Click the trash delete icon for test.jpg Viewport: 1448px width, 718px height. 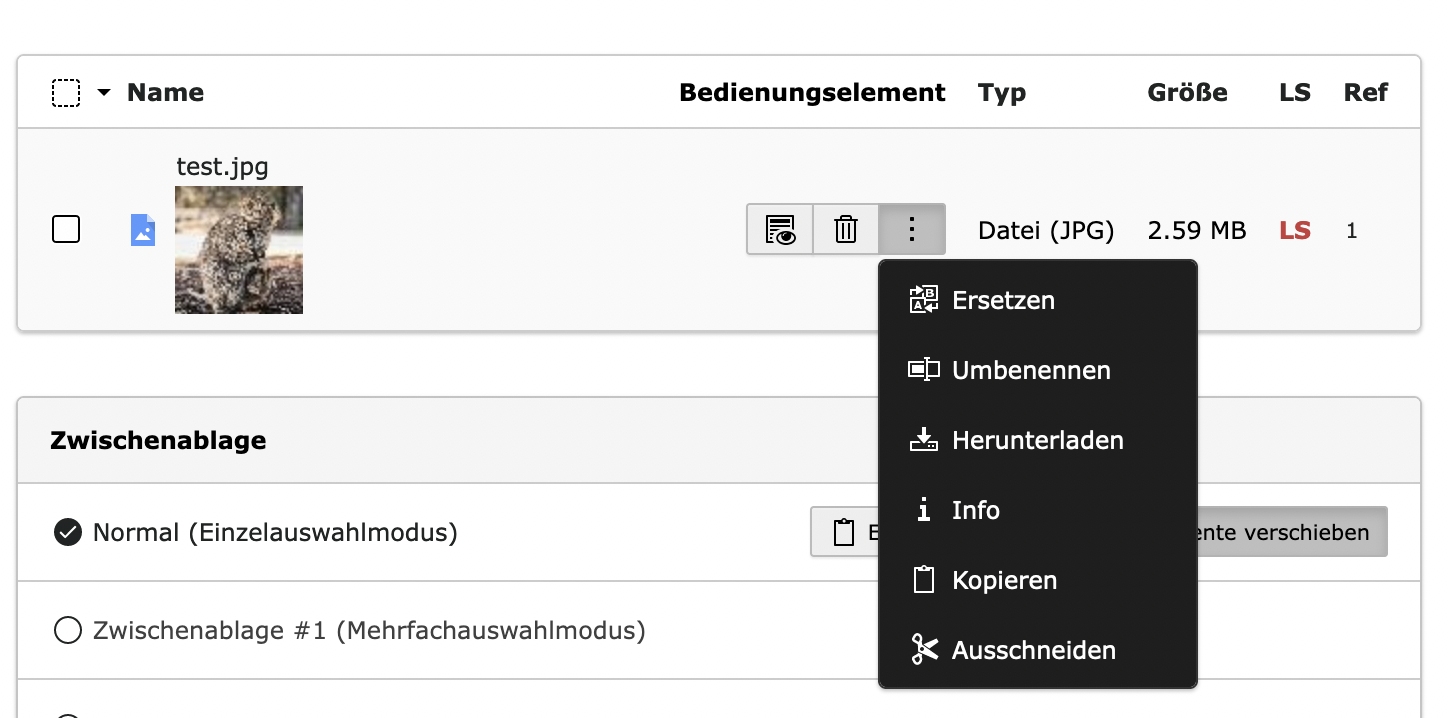(846, 230)
